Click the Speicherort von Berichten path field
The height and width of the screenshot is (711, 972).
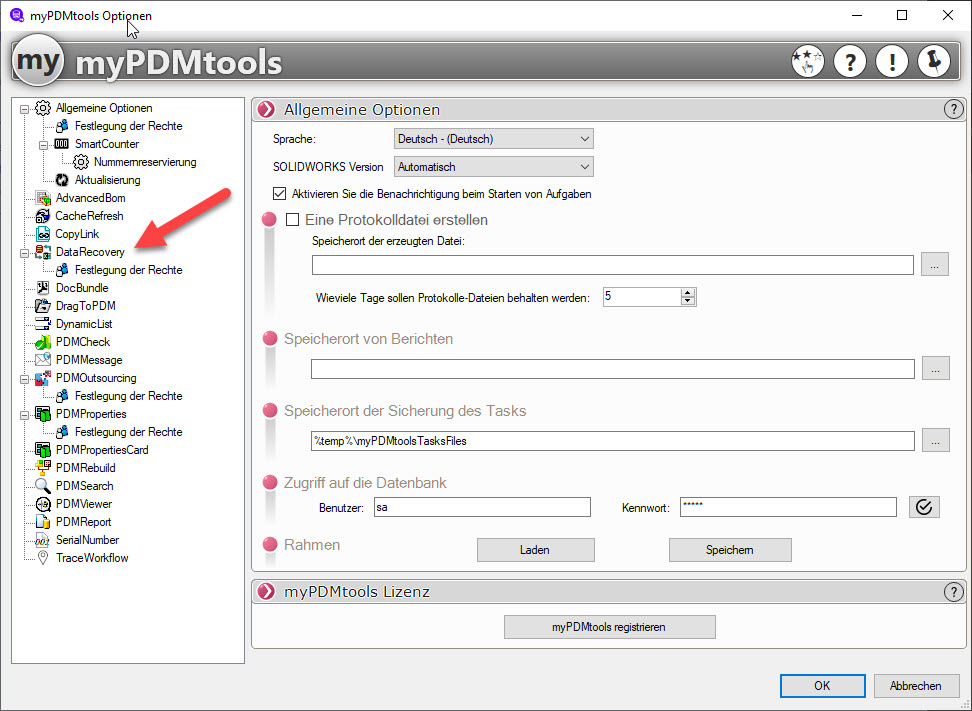point(612,369)
